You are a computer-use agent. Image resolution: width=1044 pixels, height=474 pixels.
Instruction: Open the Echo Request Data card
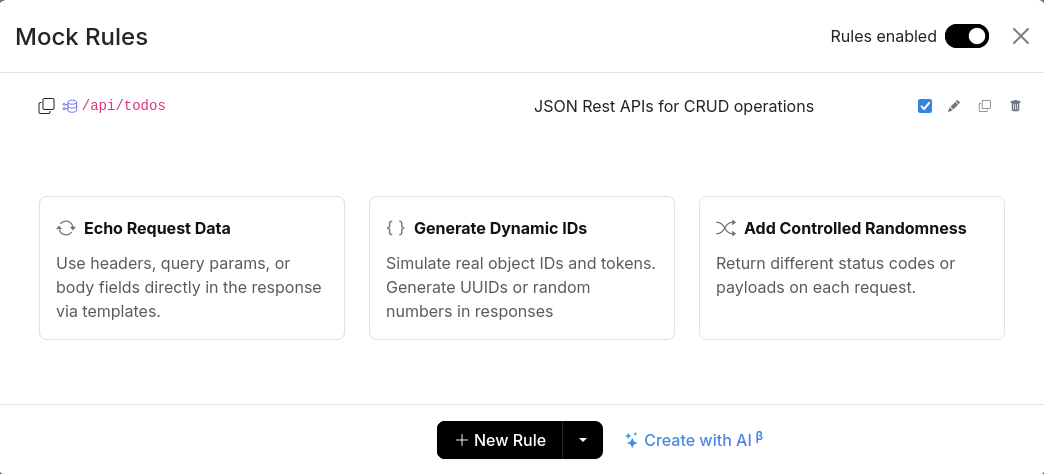(192, 268)
